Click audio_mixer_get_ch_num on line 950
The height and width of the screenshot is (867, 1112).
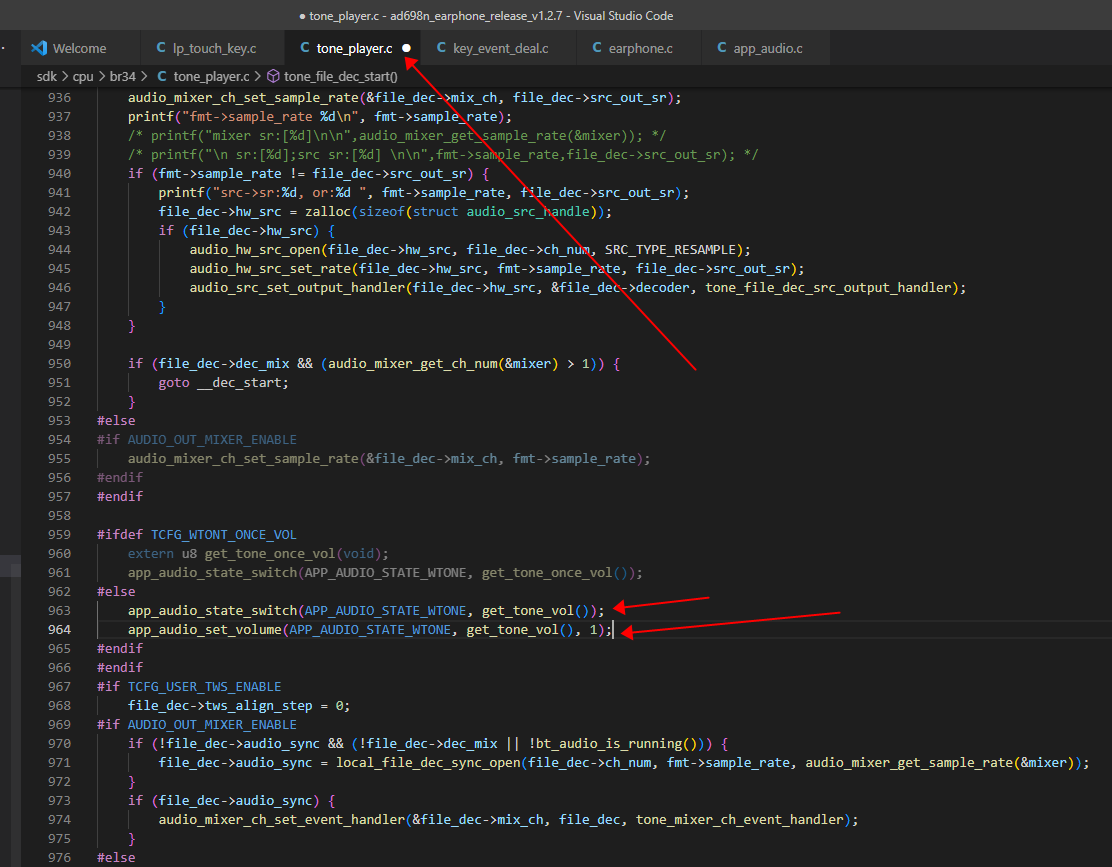(x=413, y=363)
